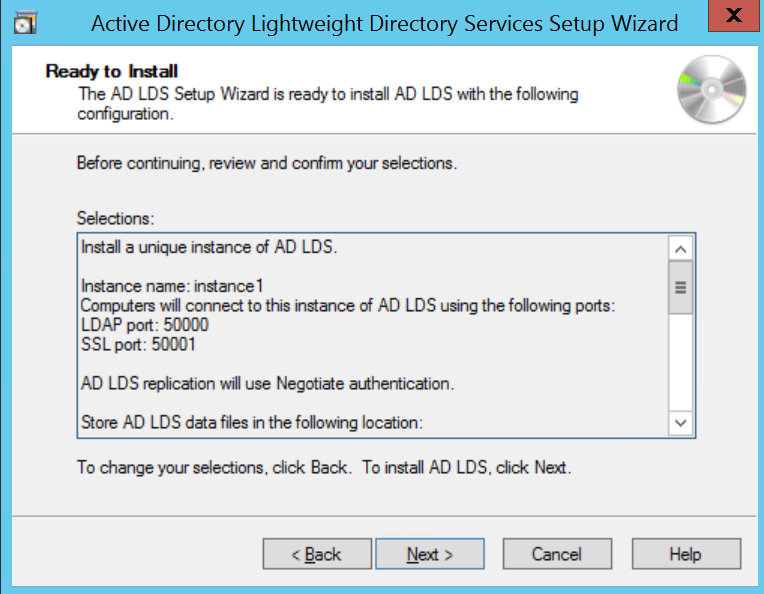Viewport: 764px width, 594px height.
Task: Click 'Install a unique instance of AD LDS' line
Action: click(208, 247)
